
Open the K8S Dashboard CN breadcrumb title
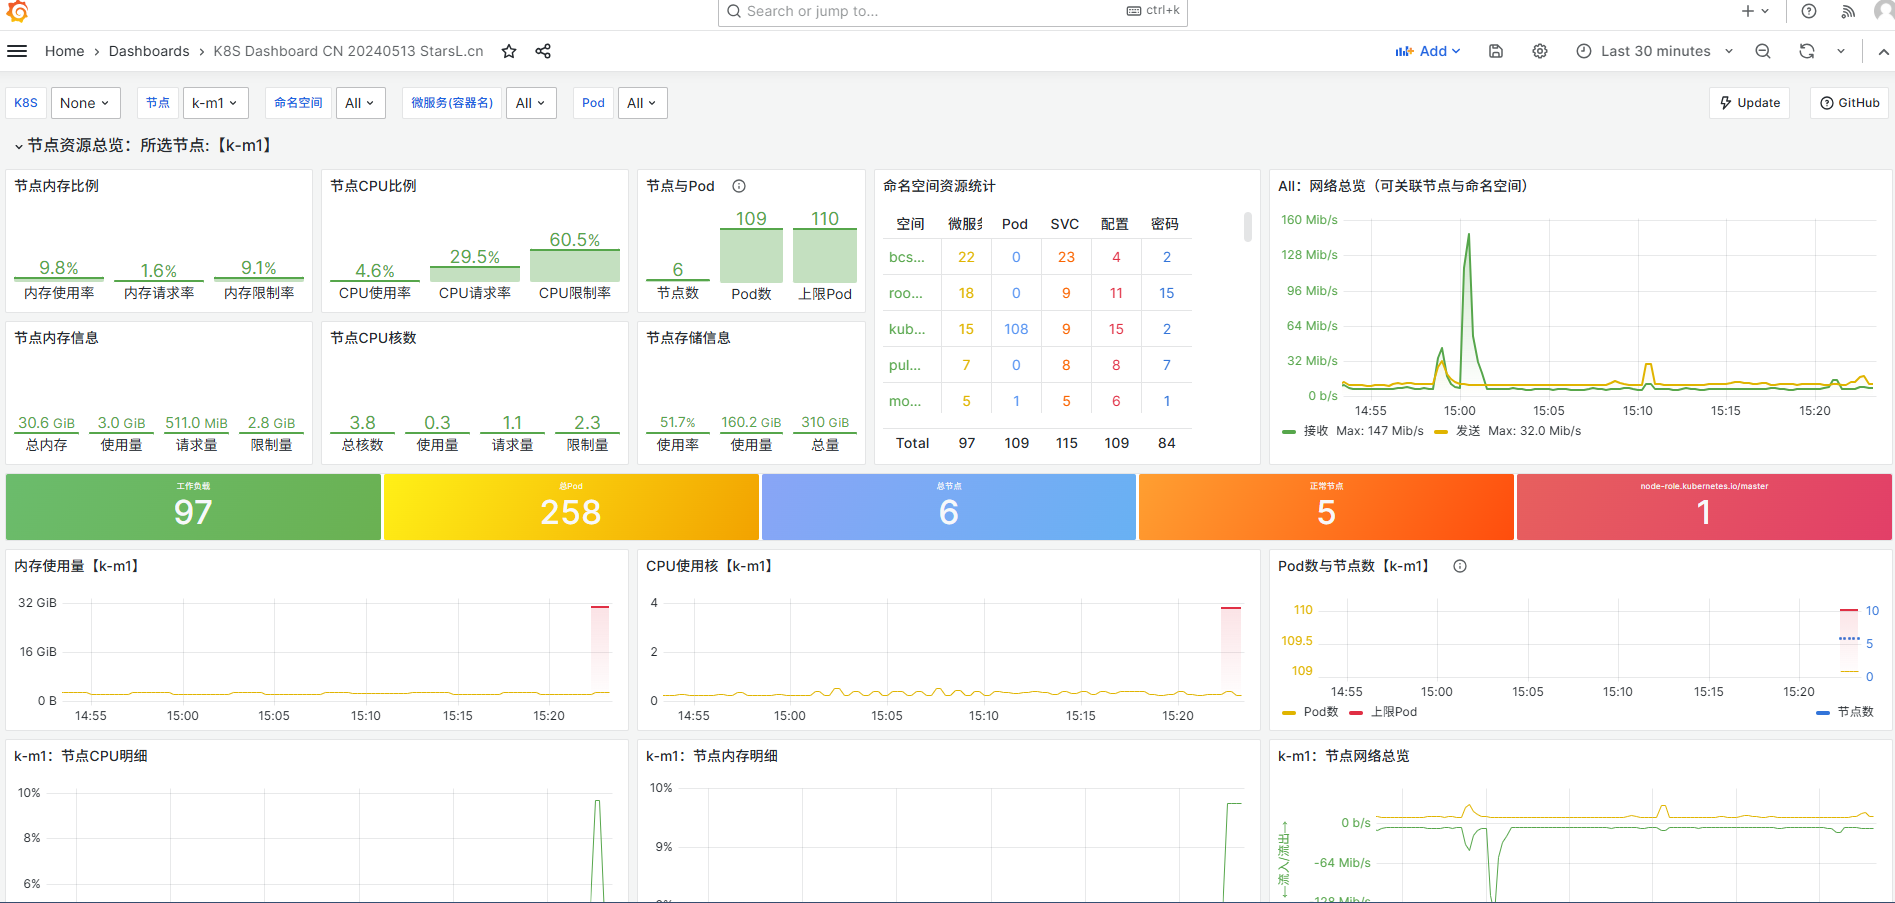pos(348,51)
